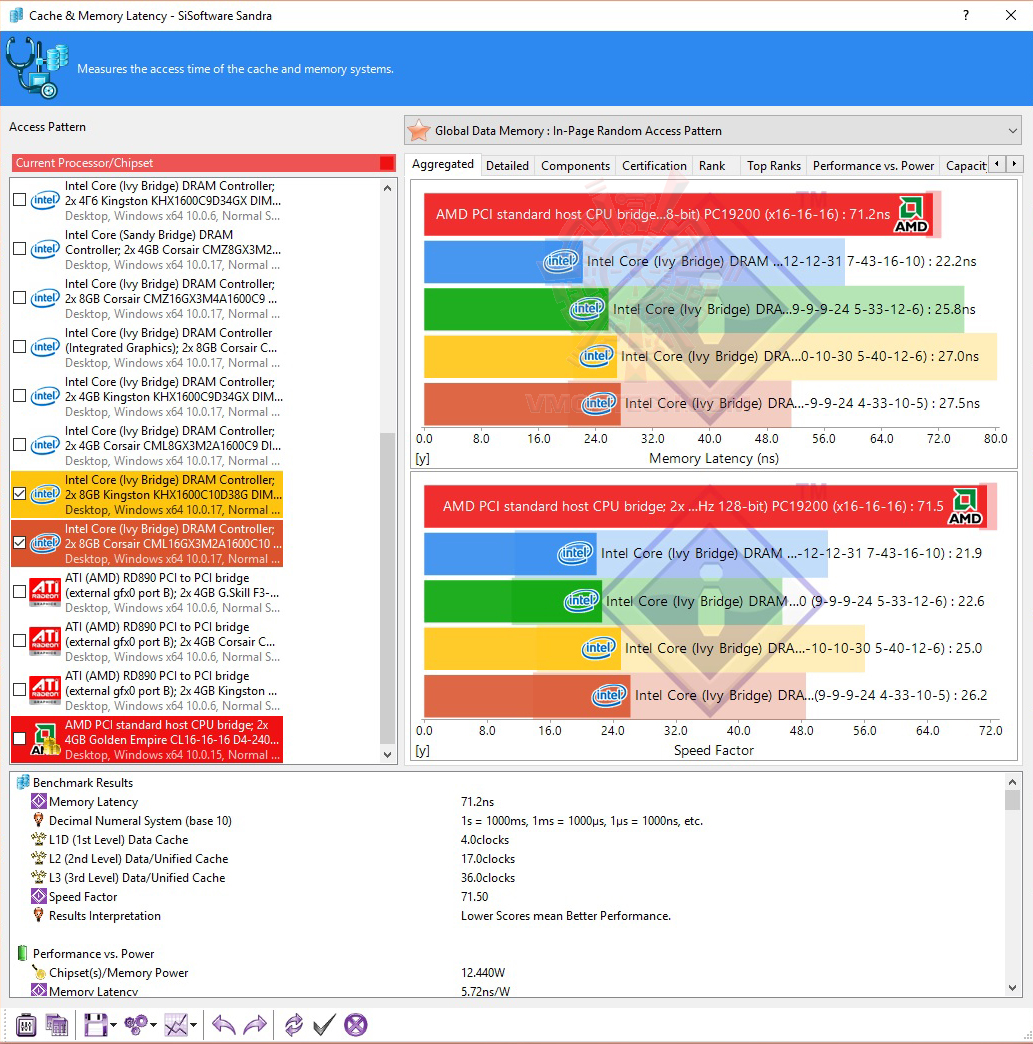Click the green 25.8ns Ivy Bridge bar
This screenshot has width=1033, height=1044.
[x=516, y=309]
